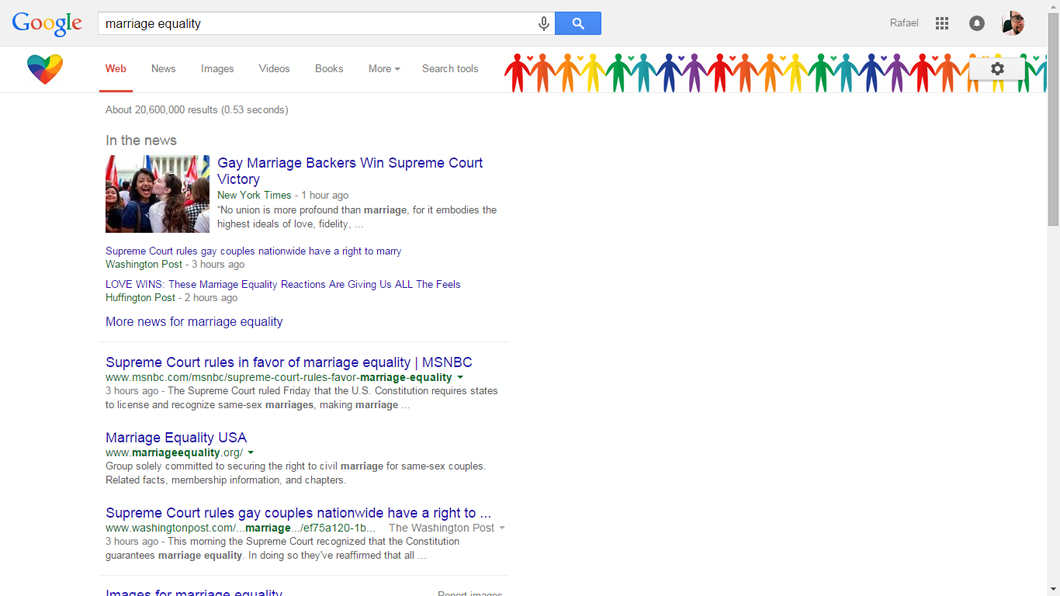1060x596 pixels.
Task: Open More news for marriage equality
Action: point(193,321)
